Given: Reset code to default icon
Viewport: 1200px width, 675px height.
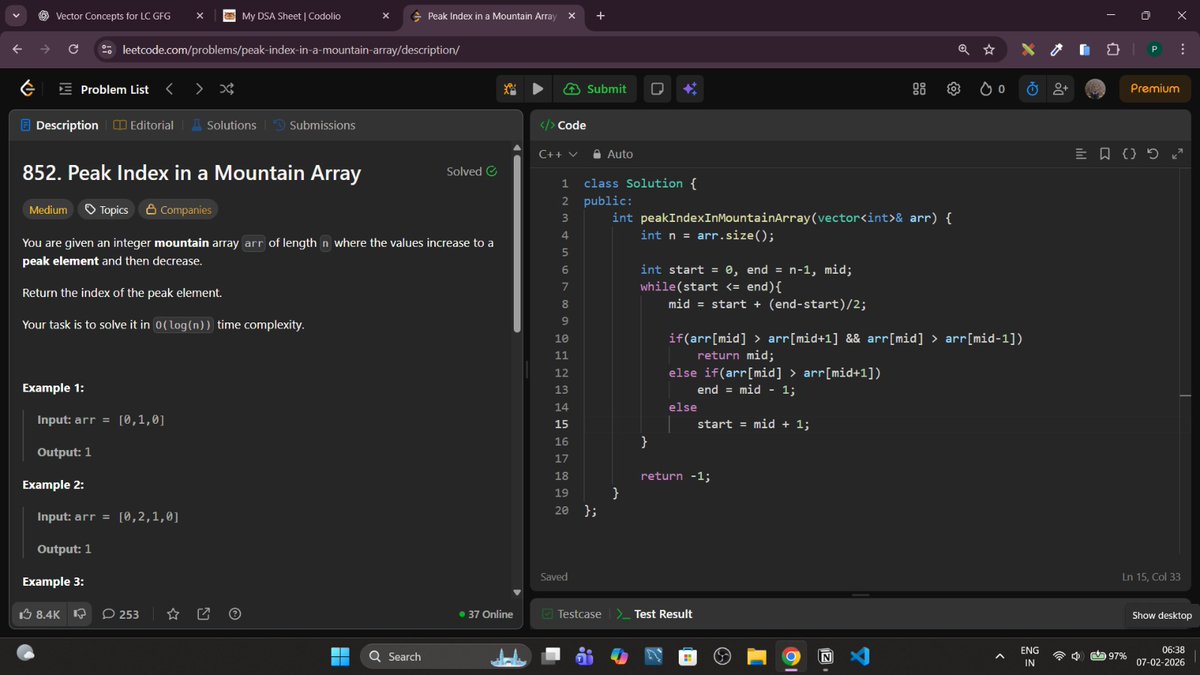Looking at the screenshot, I should 1153,154.
